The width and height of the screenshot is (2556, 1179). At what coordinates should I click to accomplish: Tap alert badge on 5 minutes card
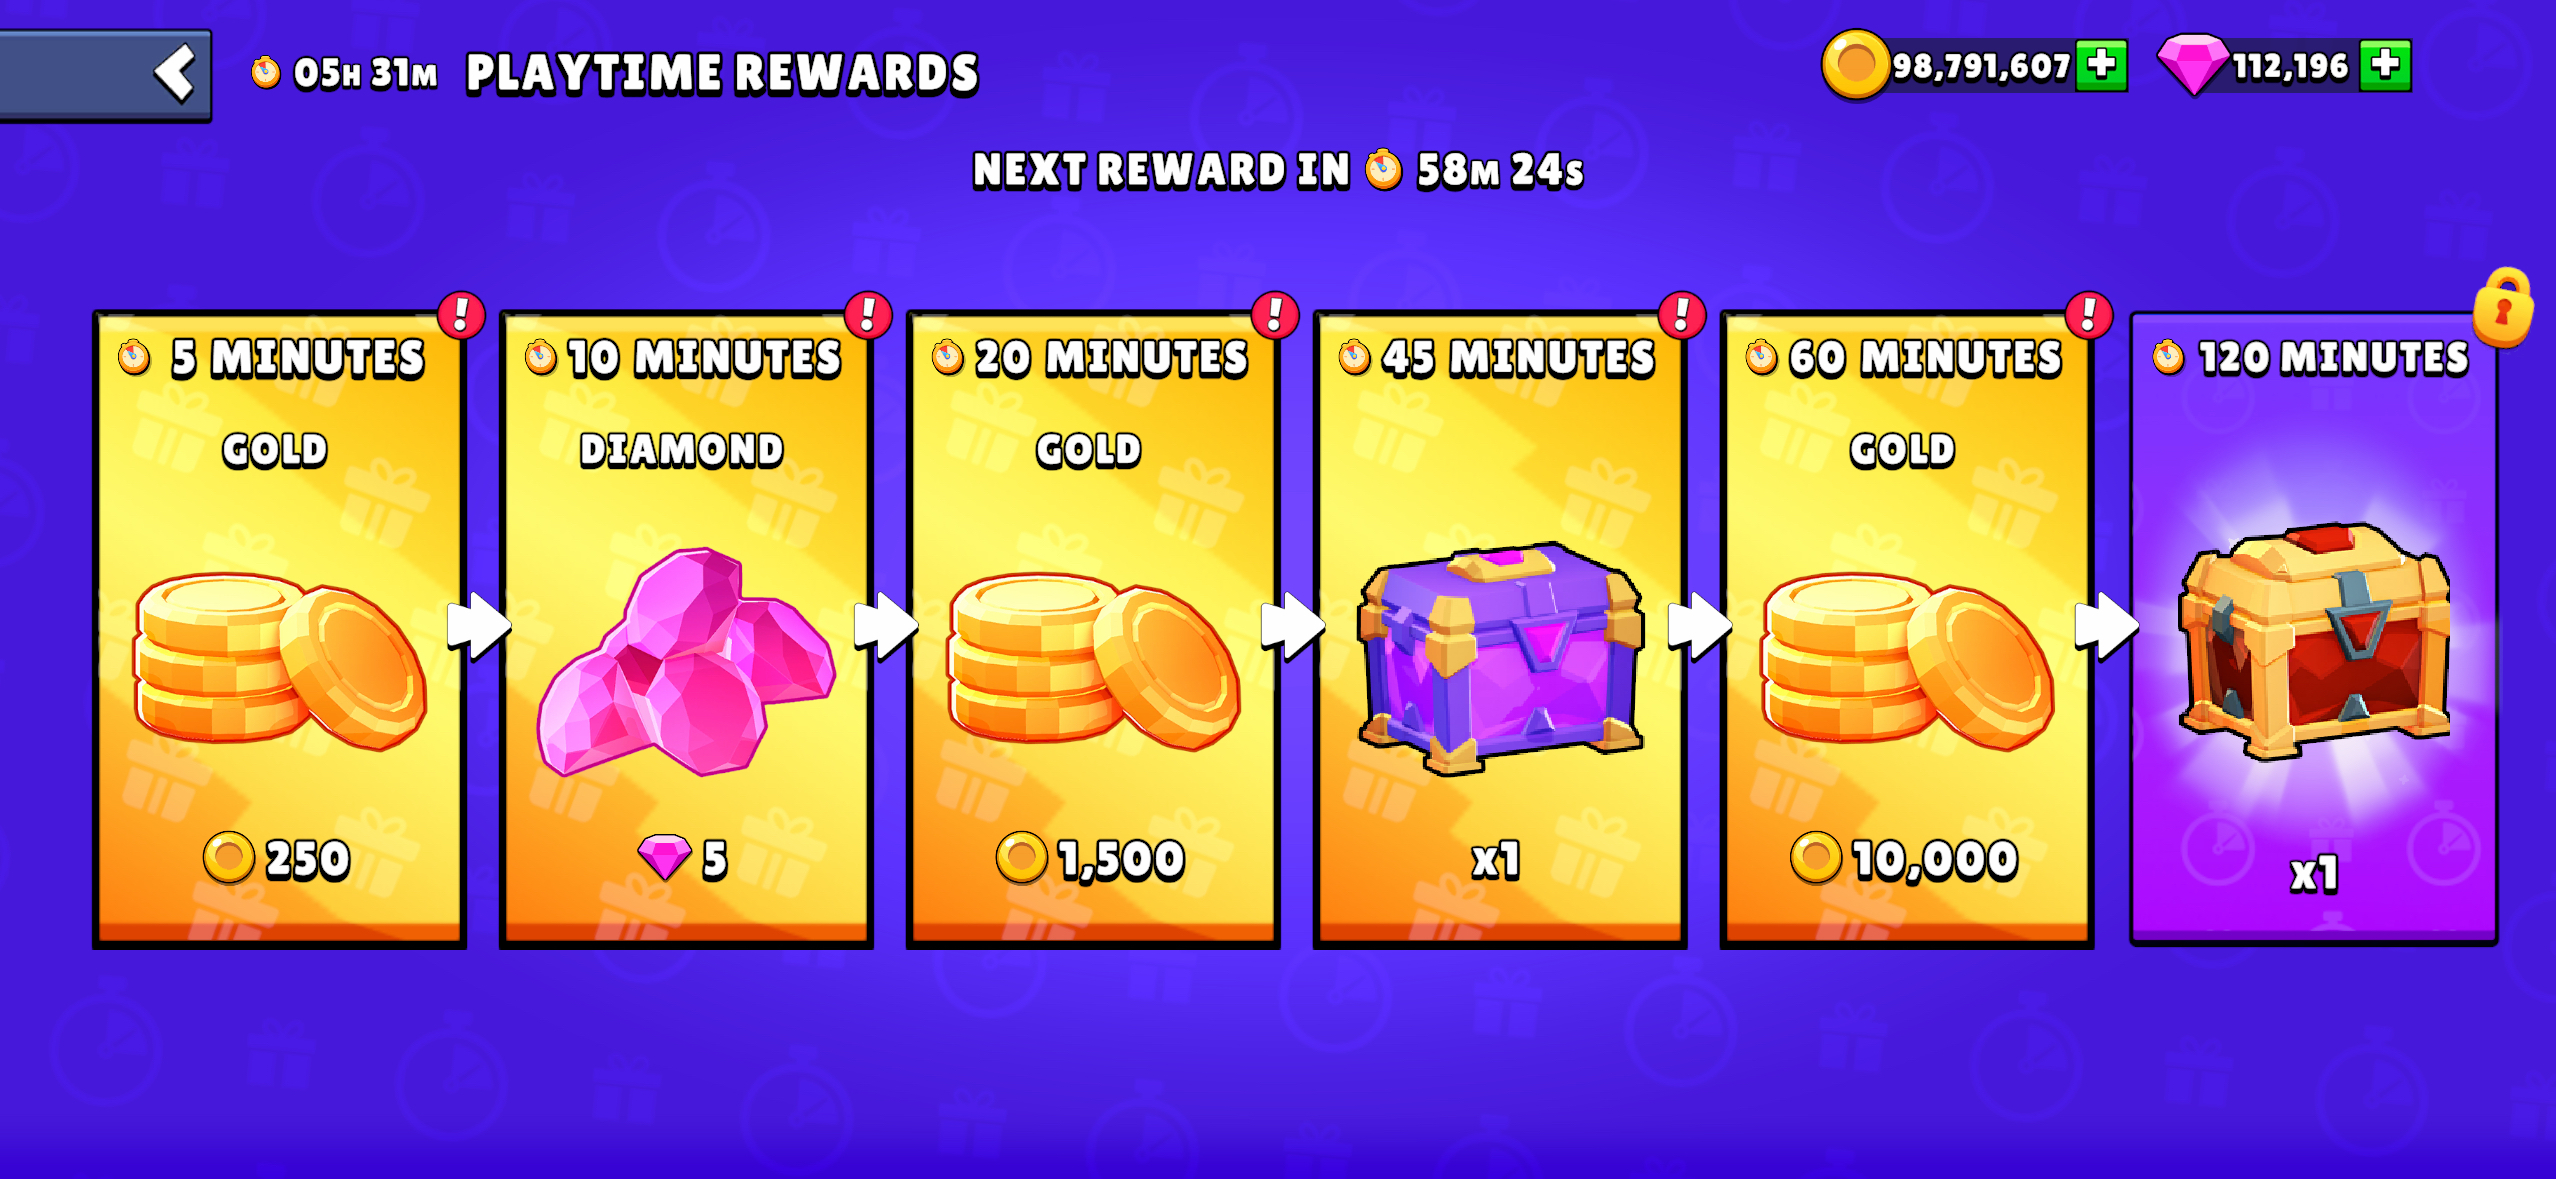pyautogui.click(x=461, y=315)
